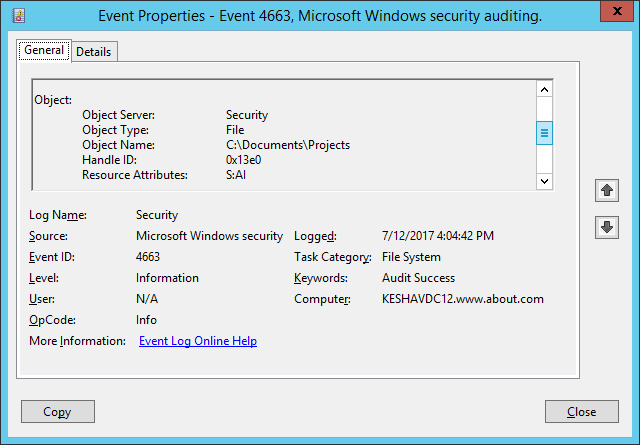Click the Source value Microsoft Windows security
Viewport: 640px width, 445px height.
click(x=209, y=236)
